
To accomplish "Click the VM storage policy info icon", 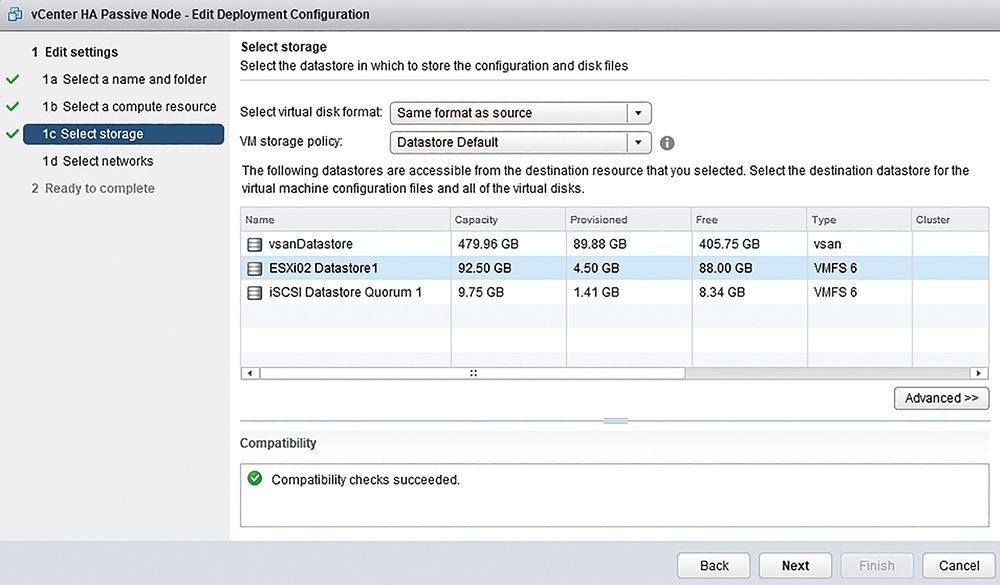I will click(667, 143).
